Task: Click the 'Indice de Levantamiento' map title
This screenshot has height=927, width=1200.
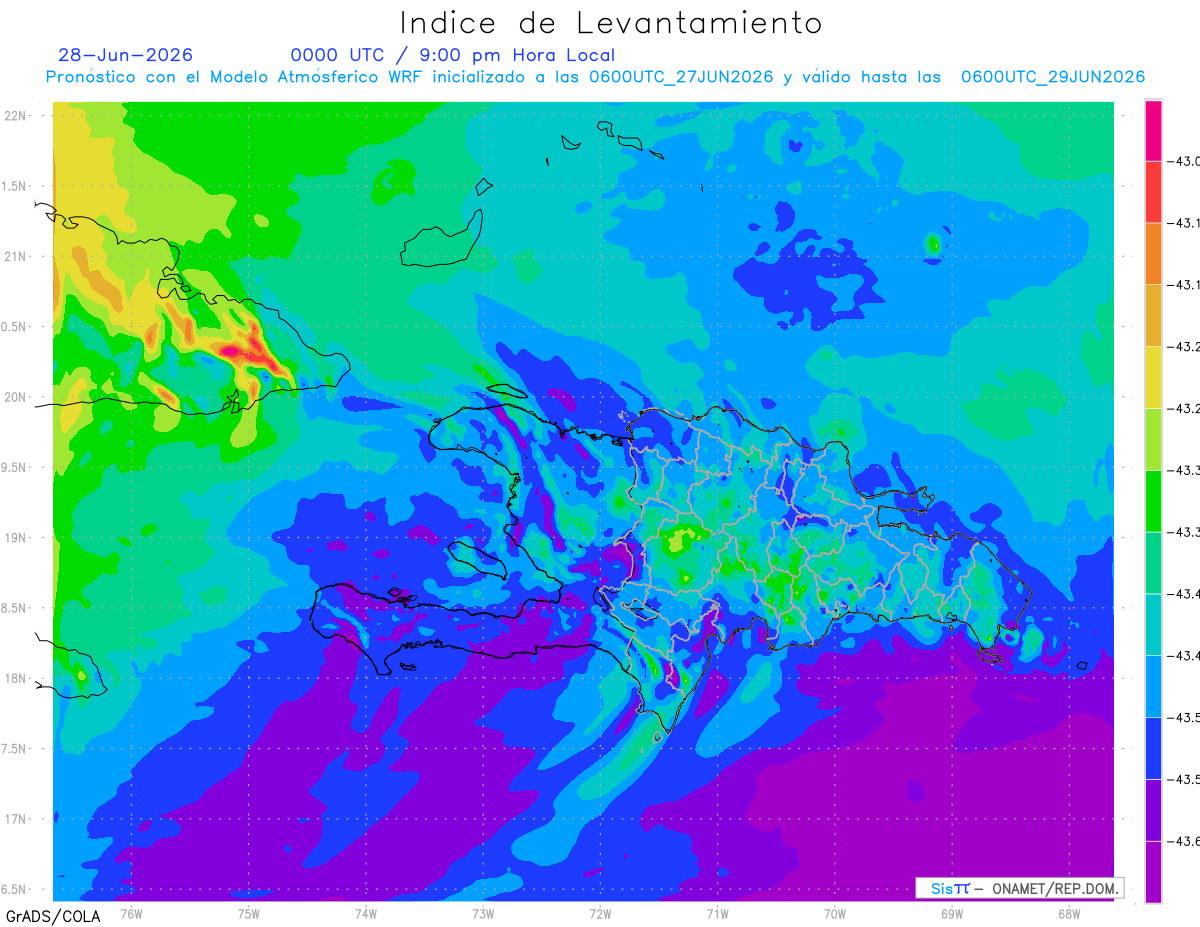Action: (611, 23)
